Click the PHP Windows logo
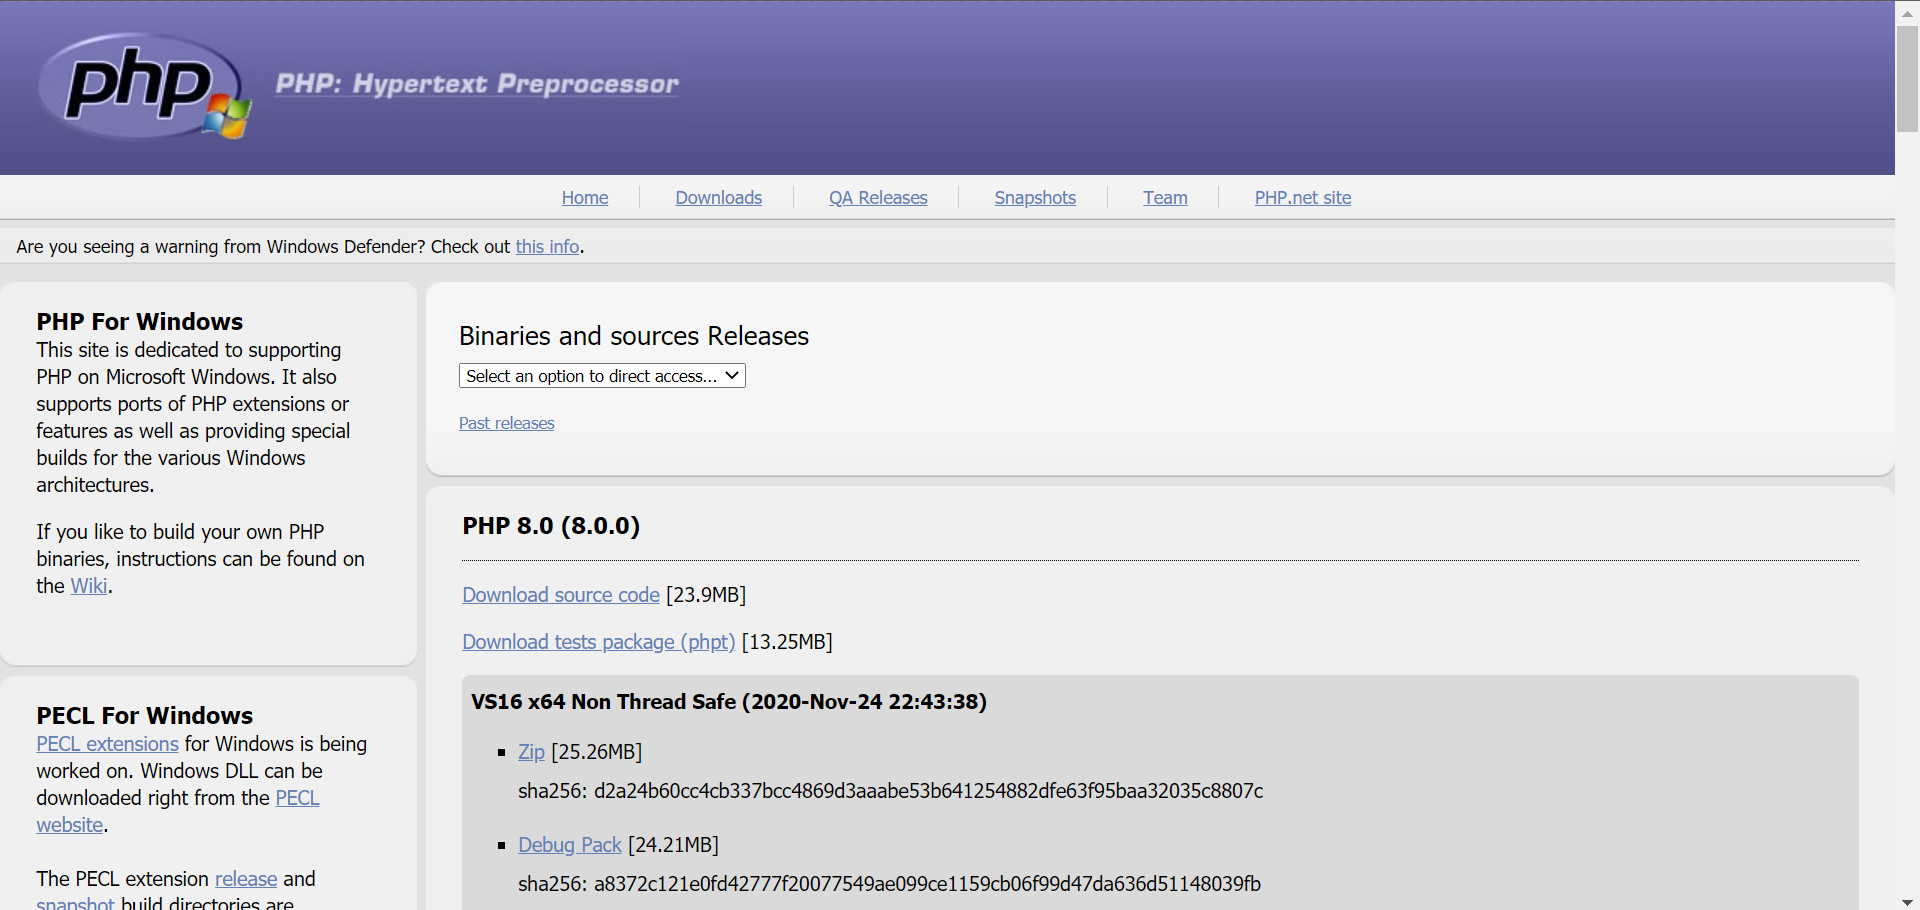Screen dimensions: 1920x910 coord(144,86)
